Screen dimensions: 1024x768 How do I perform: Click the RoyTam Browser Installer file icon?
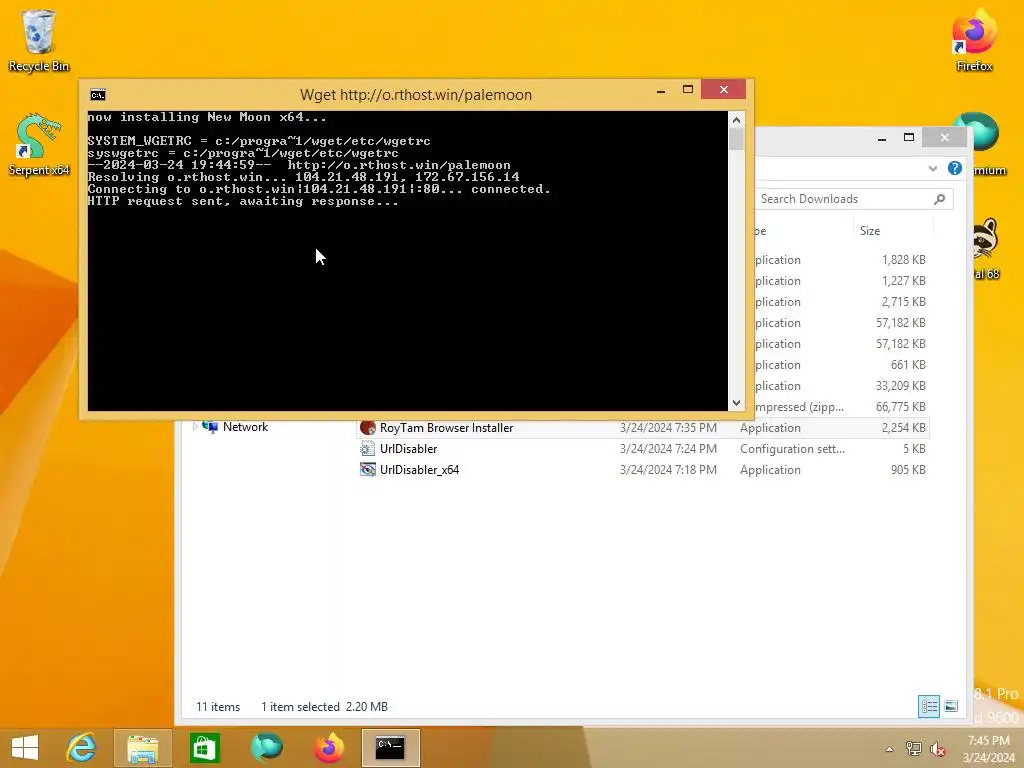pos(368,428)
